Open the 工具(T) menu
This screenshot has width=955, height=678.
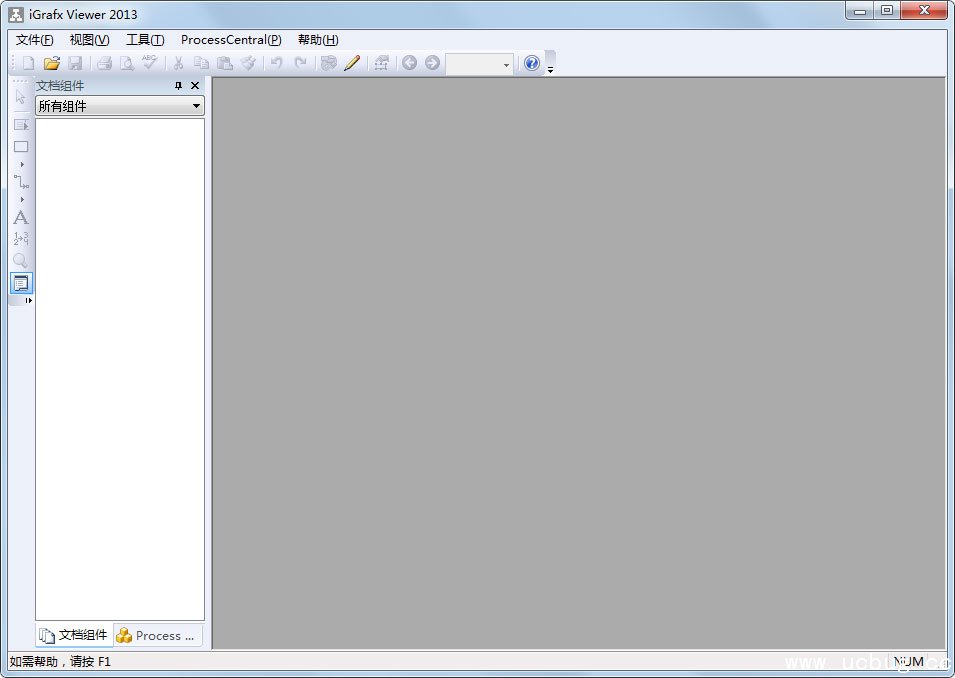point(145,40)
